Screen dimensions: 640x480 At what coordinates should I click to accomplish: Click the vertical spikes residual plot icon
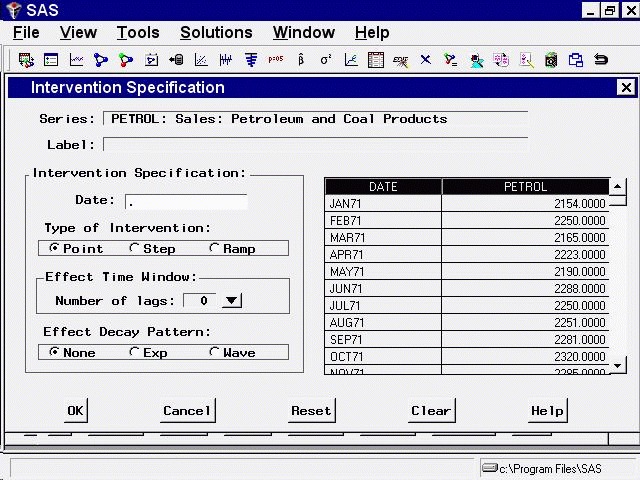tap(226, 60)
